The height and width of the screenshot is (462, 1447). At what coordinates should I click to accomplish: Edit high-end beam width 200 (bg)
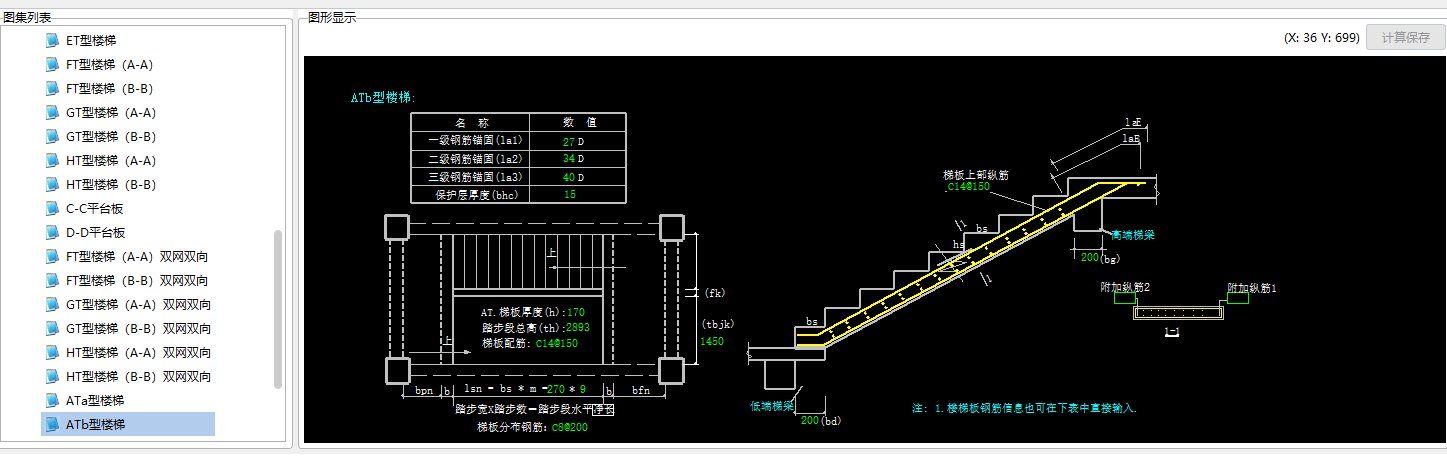tap(1088, 258)
